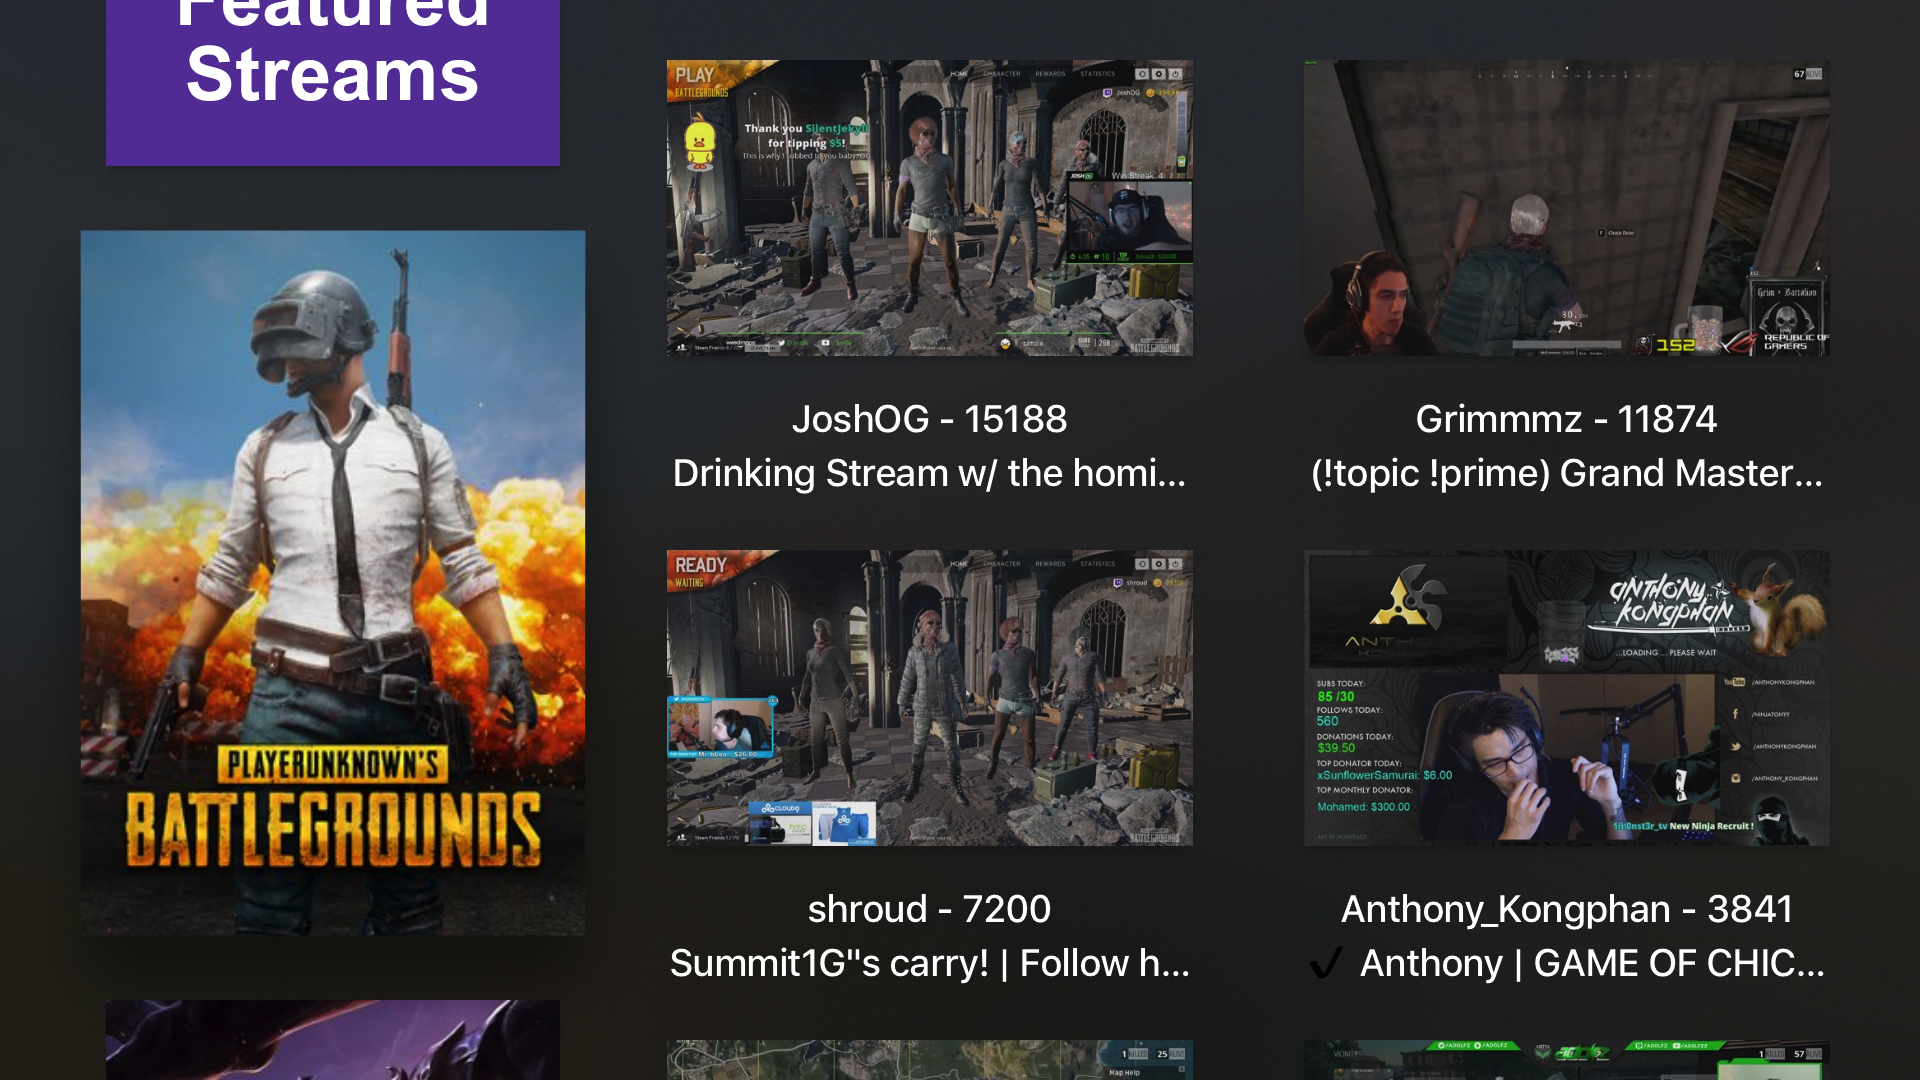Open the shroud stream thumbnail
The image size is (1920, 1080).
click(929, 698)
